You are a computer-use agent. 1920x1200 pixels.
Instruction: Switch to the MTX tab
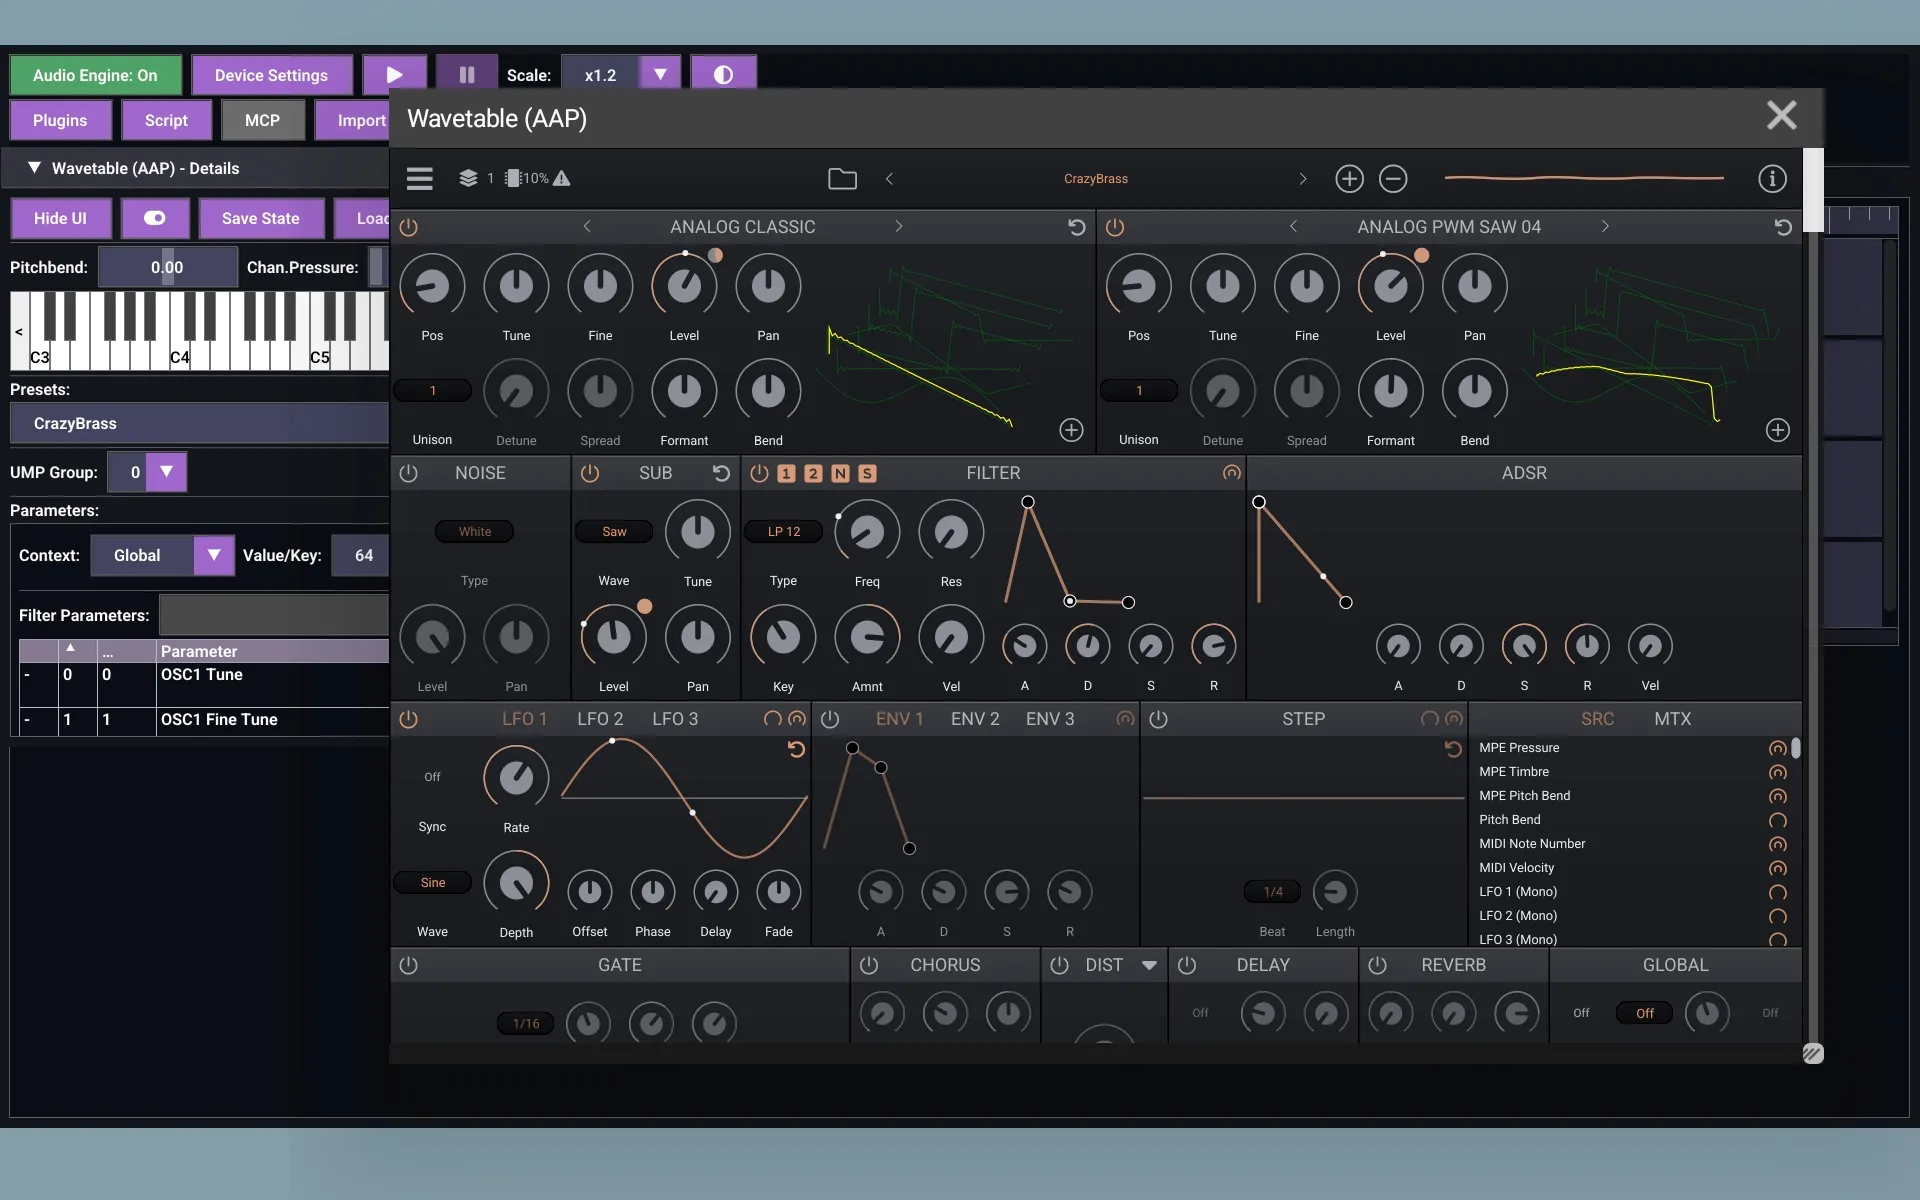(x=1675, y=718)
